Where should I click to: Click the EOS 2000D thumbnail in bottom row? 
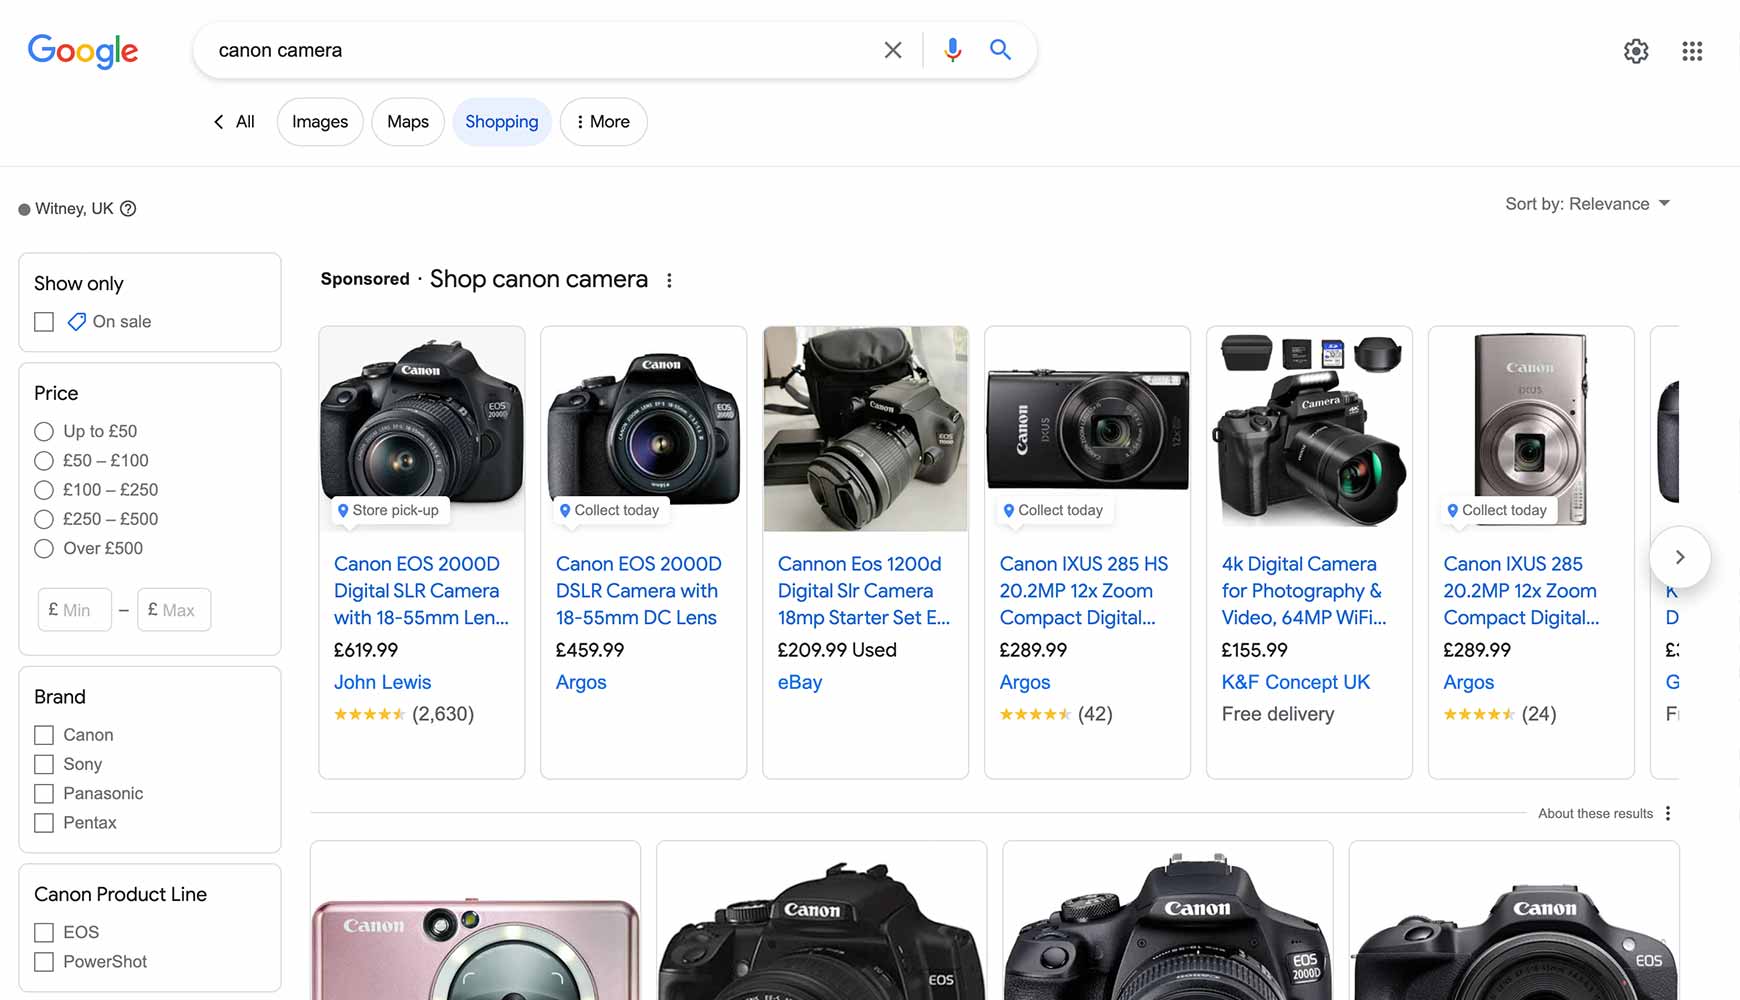[x=1168, y=921]
